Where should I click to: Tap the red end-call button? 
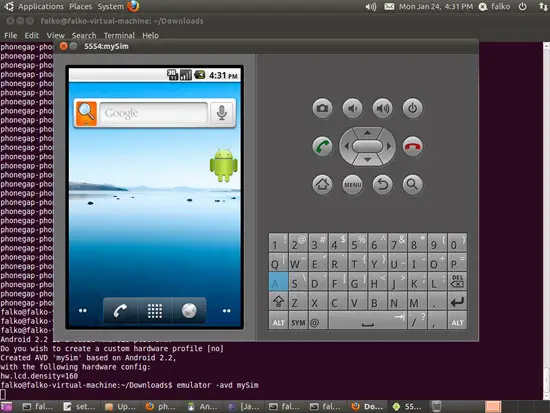click(412, 146)
